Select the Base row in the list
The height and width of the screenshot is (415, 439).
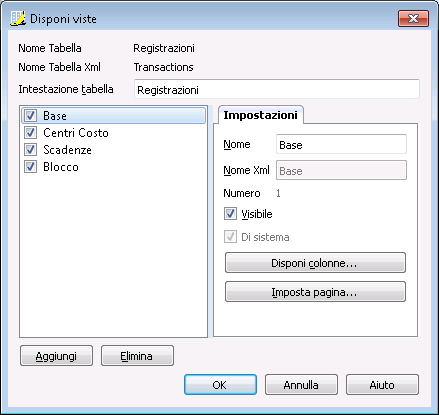pos(114,116)
